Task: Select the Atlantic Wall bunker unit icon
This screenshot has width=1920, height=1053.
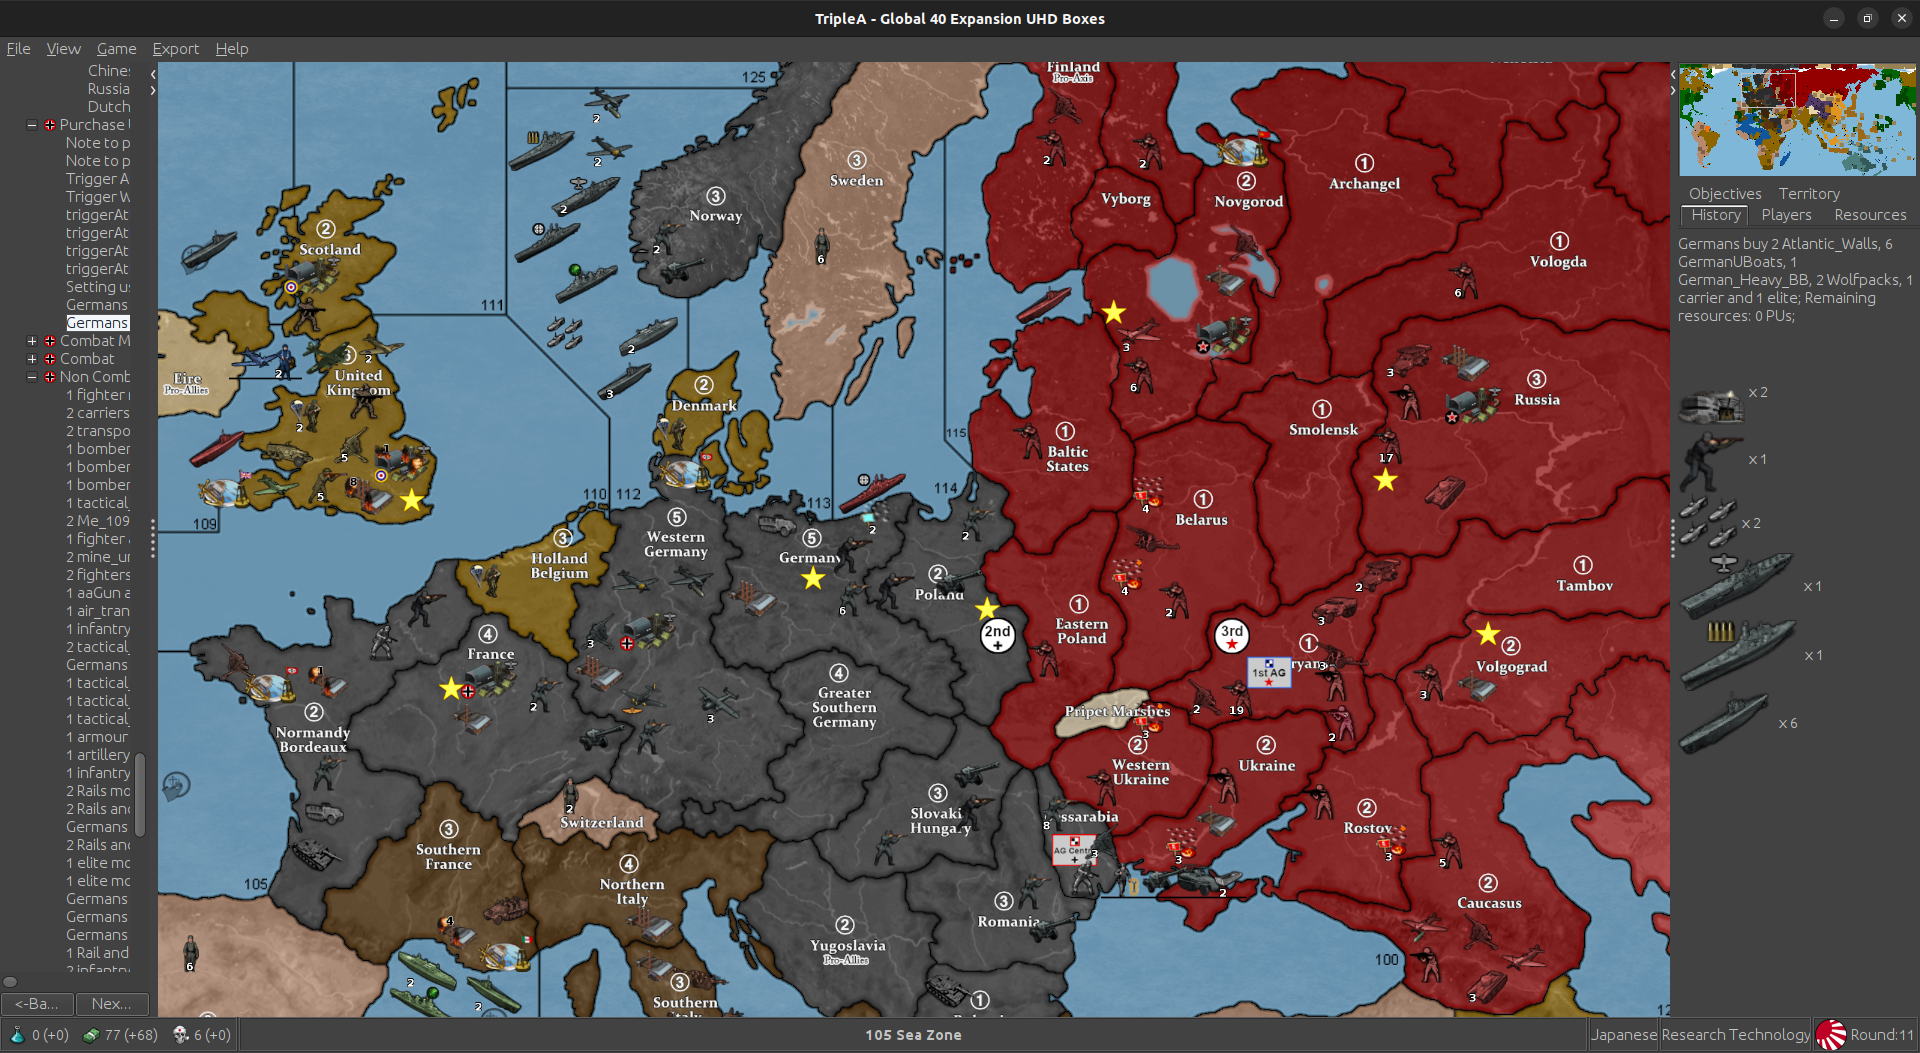Action: 1711,406
